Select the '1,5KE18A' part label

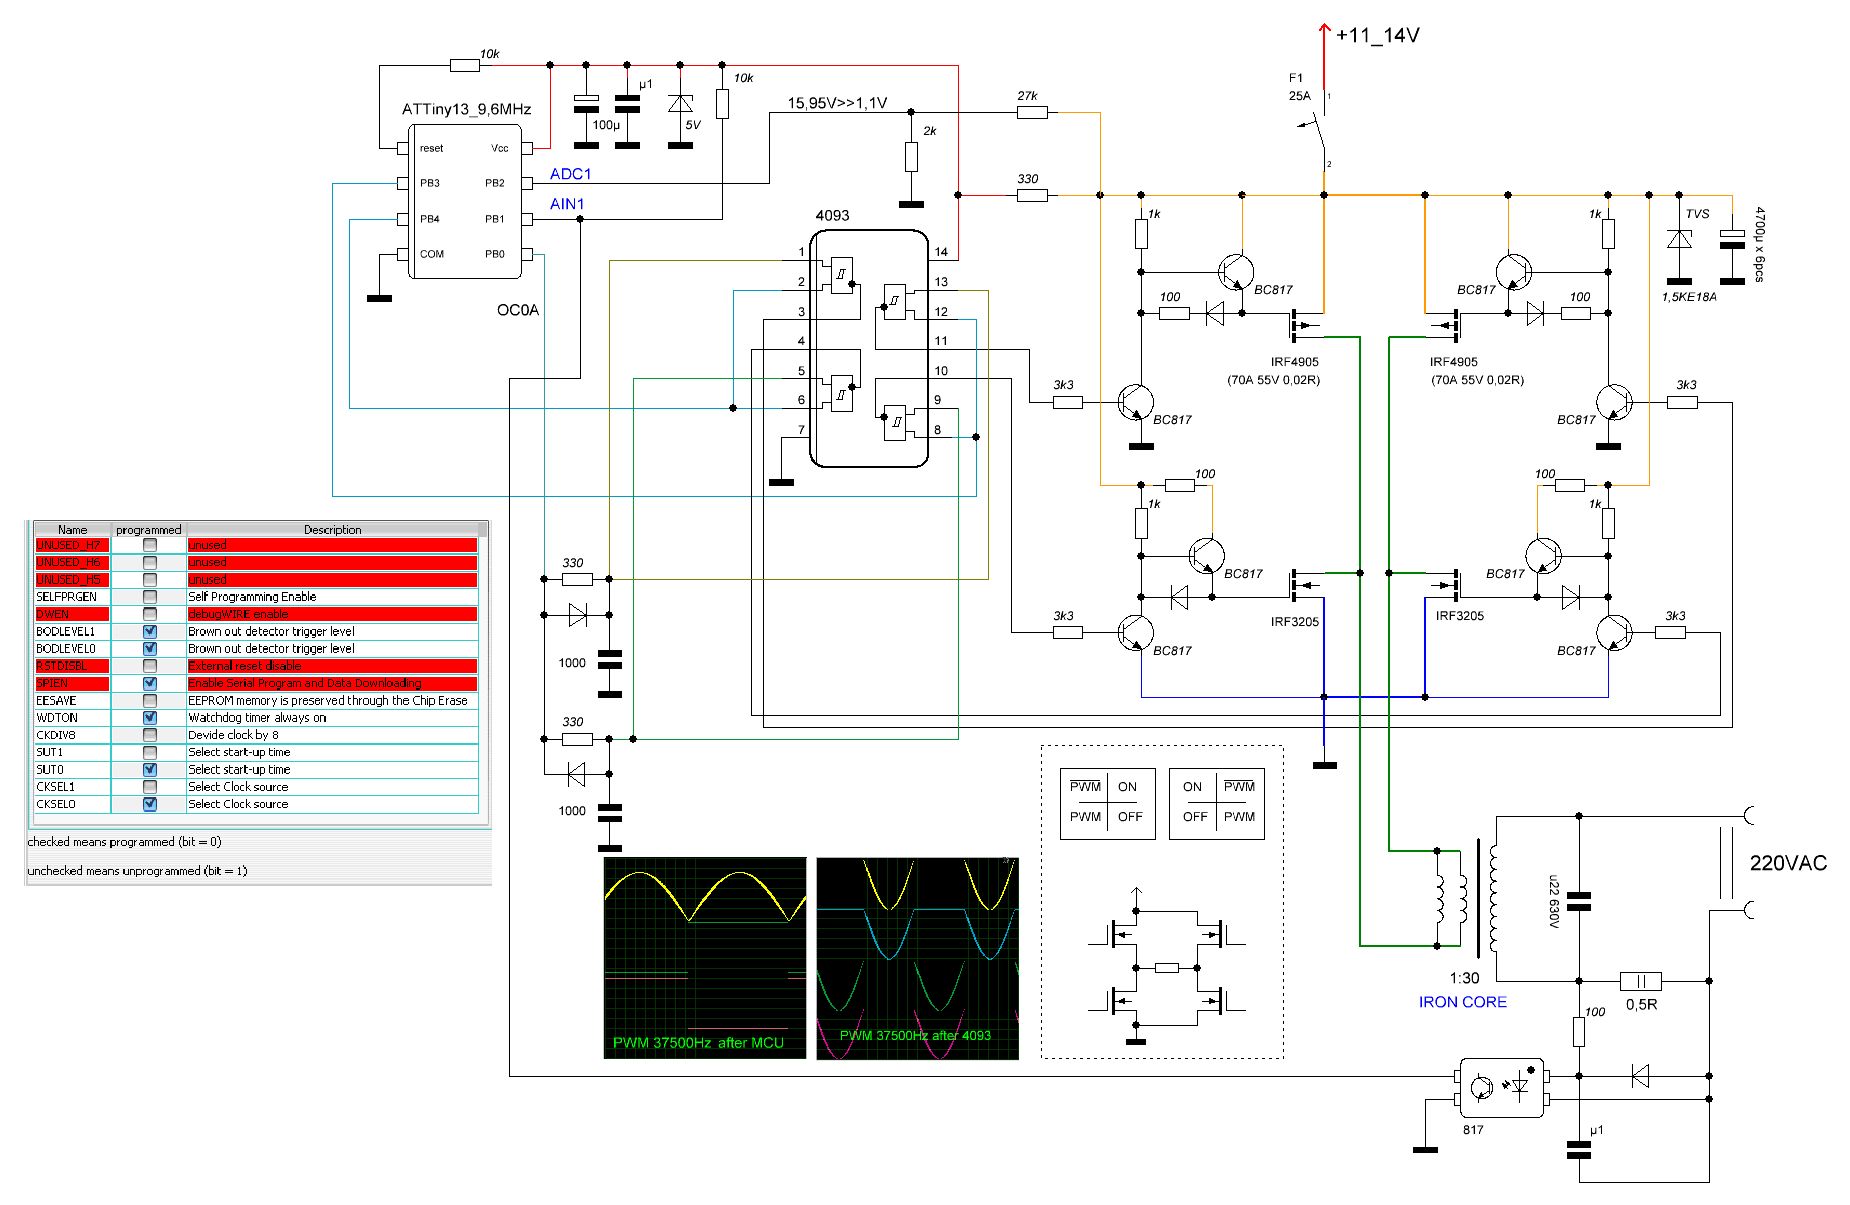1689,297
